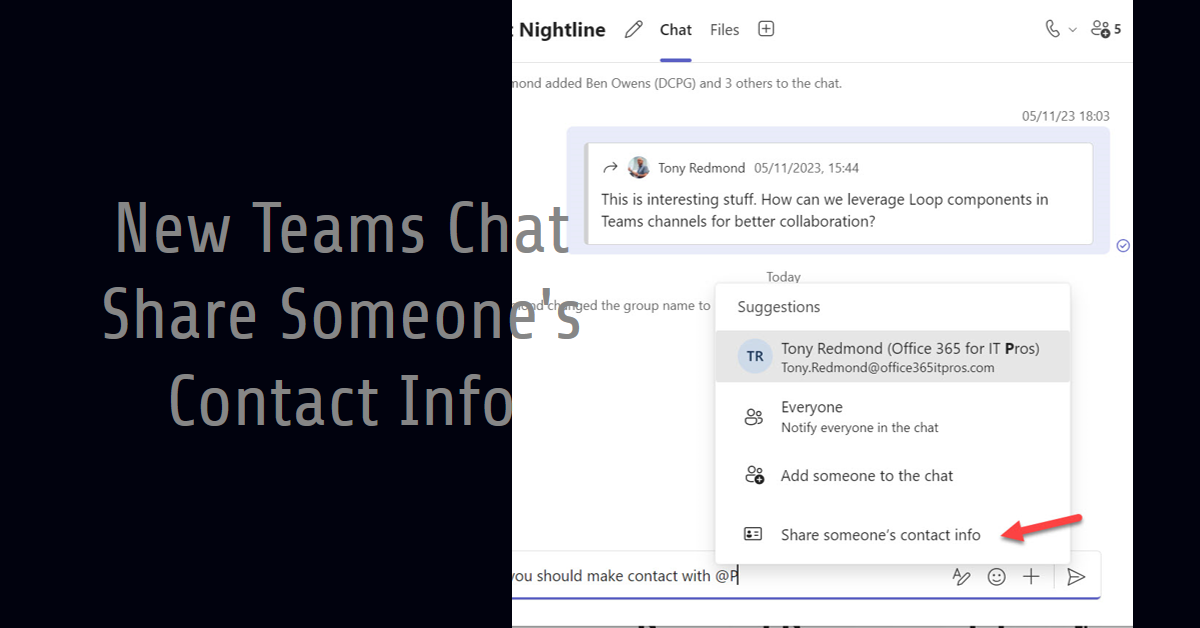
Task: Select Tony Redmond from the Suggestions list
Action: point(892,357)
